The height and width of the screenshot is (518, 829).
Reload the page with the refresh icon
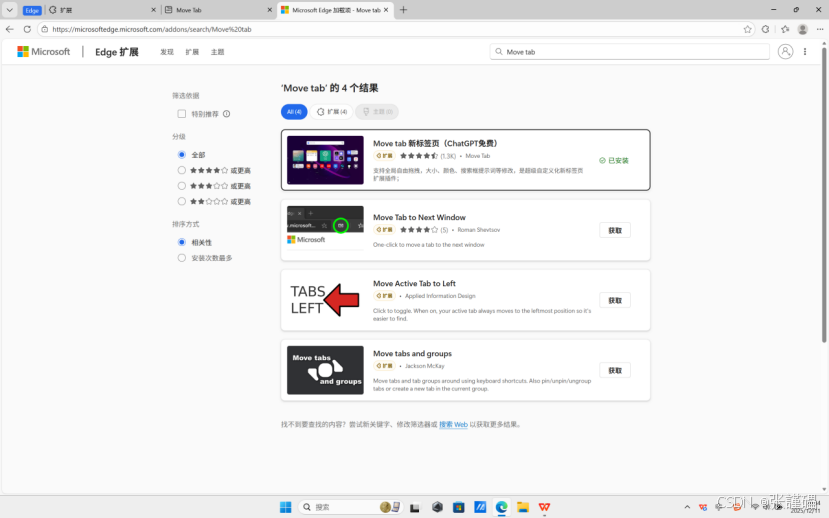[x=27, y=29]
